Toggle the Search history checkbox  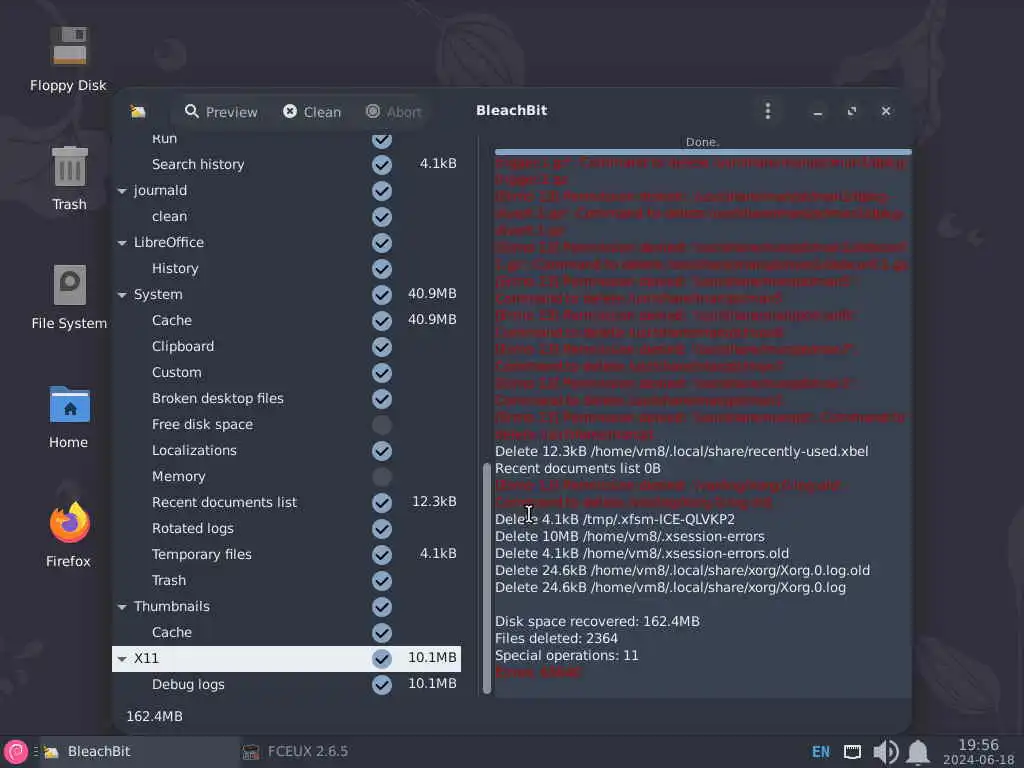(382, 165)
